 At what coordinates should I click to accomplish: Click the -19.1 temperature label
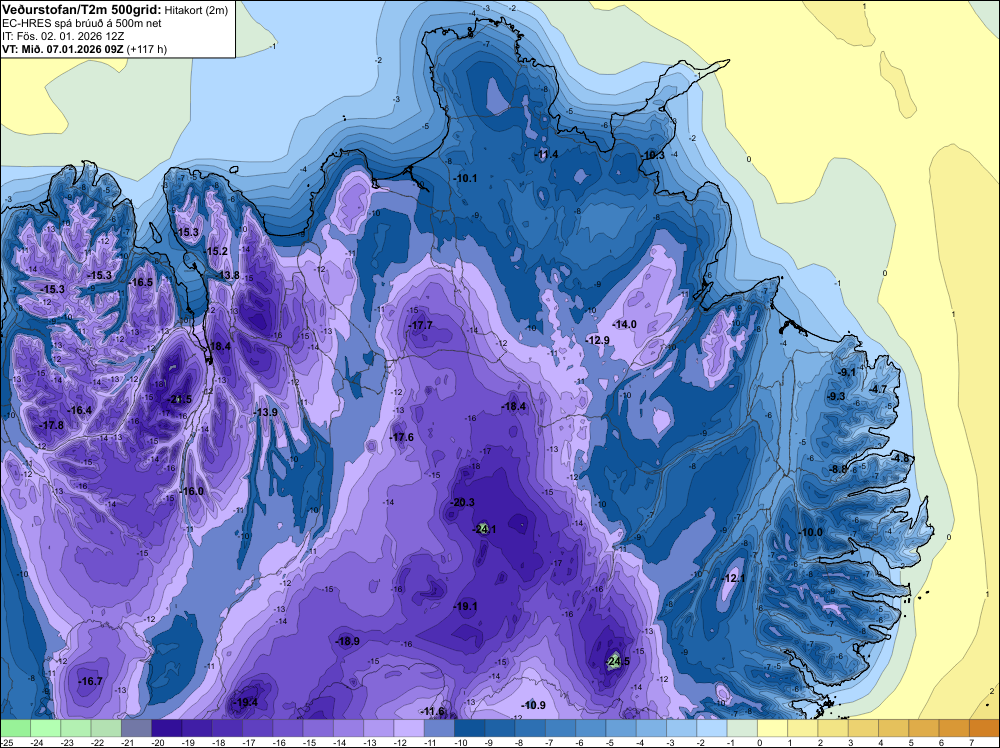pyautogui.click(x=465, y=606)
